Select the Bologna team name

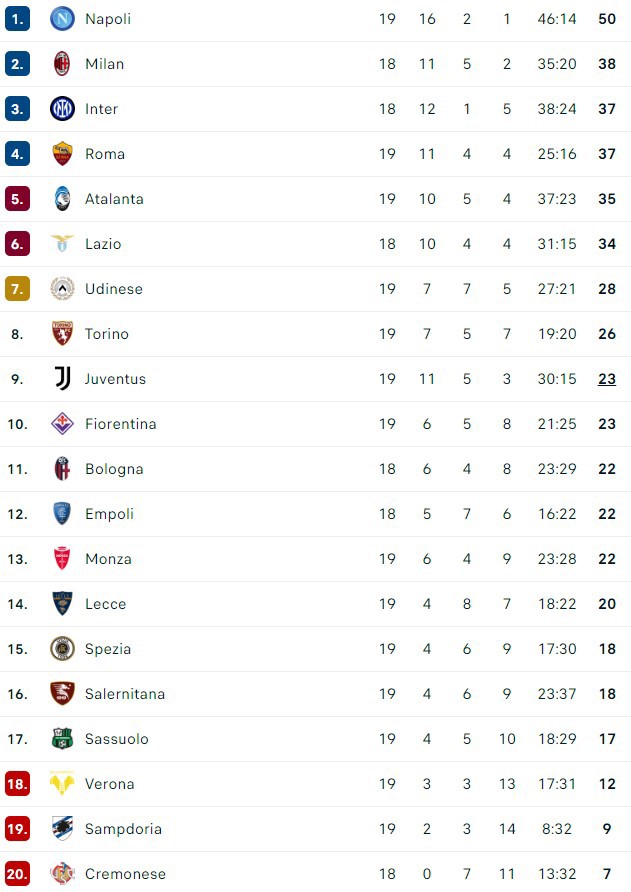tap(114, 469)
